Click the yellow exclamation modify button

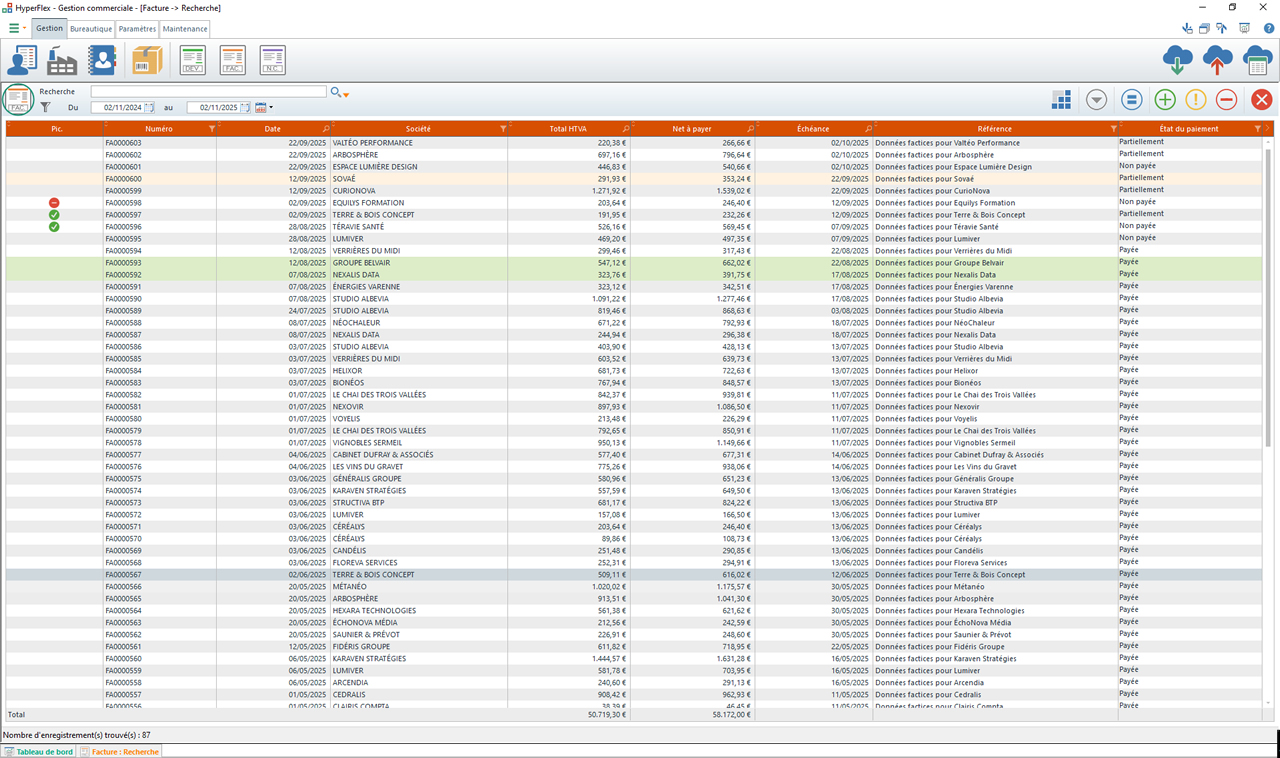(x=1195, y=99)
